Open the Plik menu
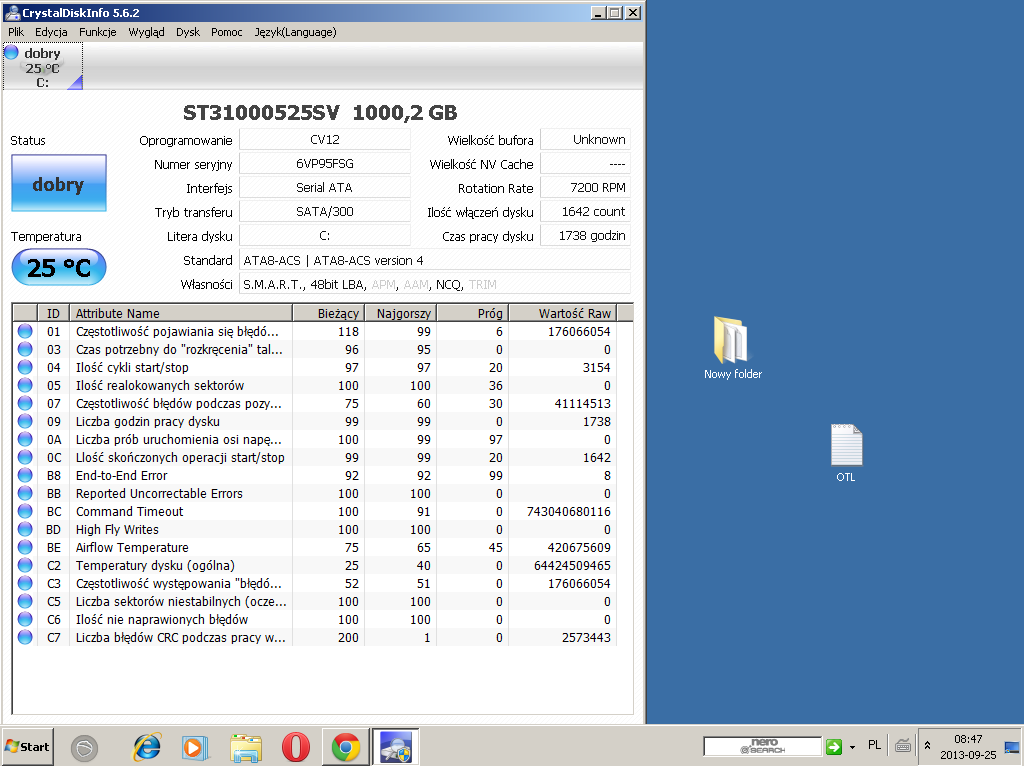 pyautogui.click(x=16, y=32)
